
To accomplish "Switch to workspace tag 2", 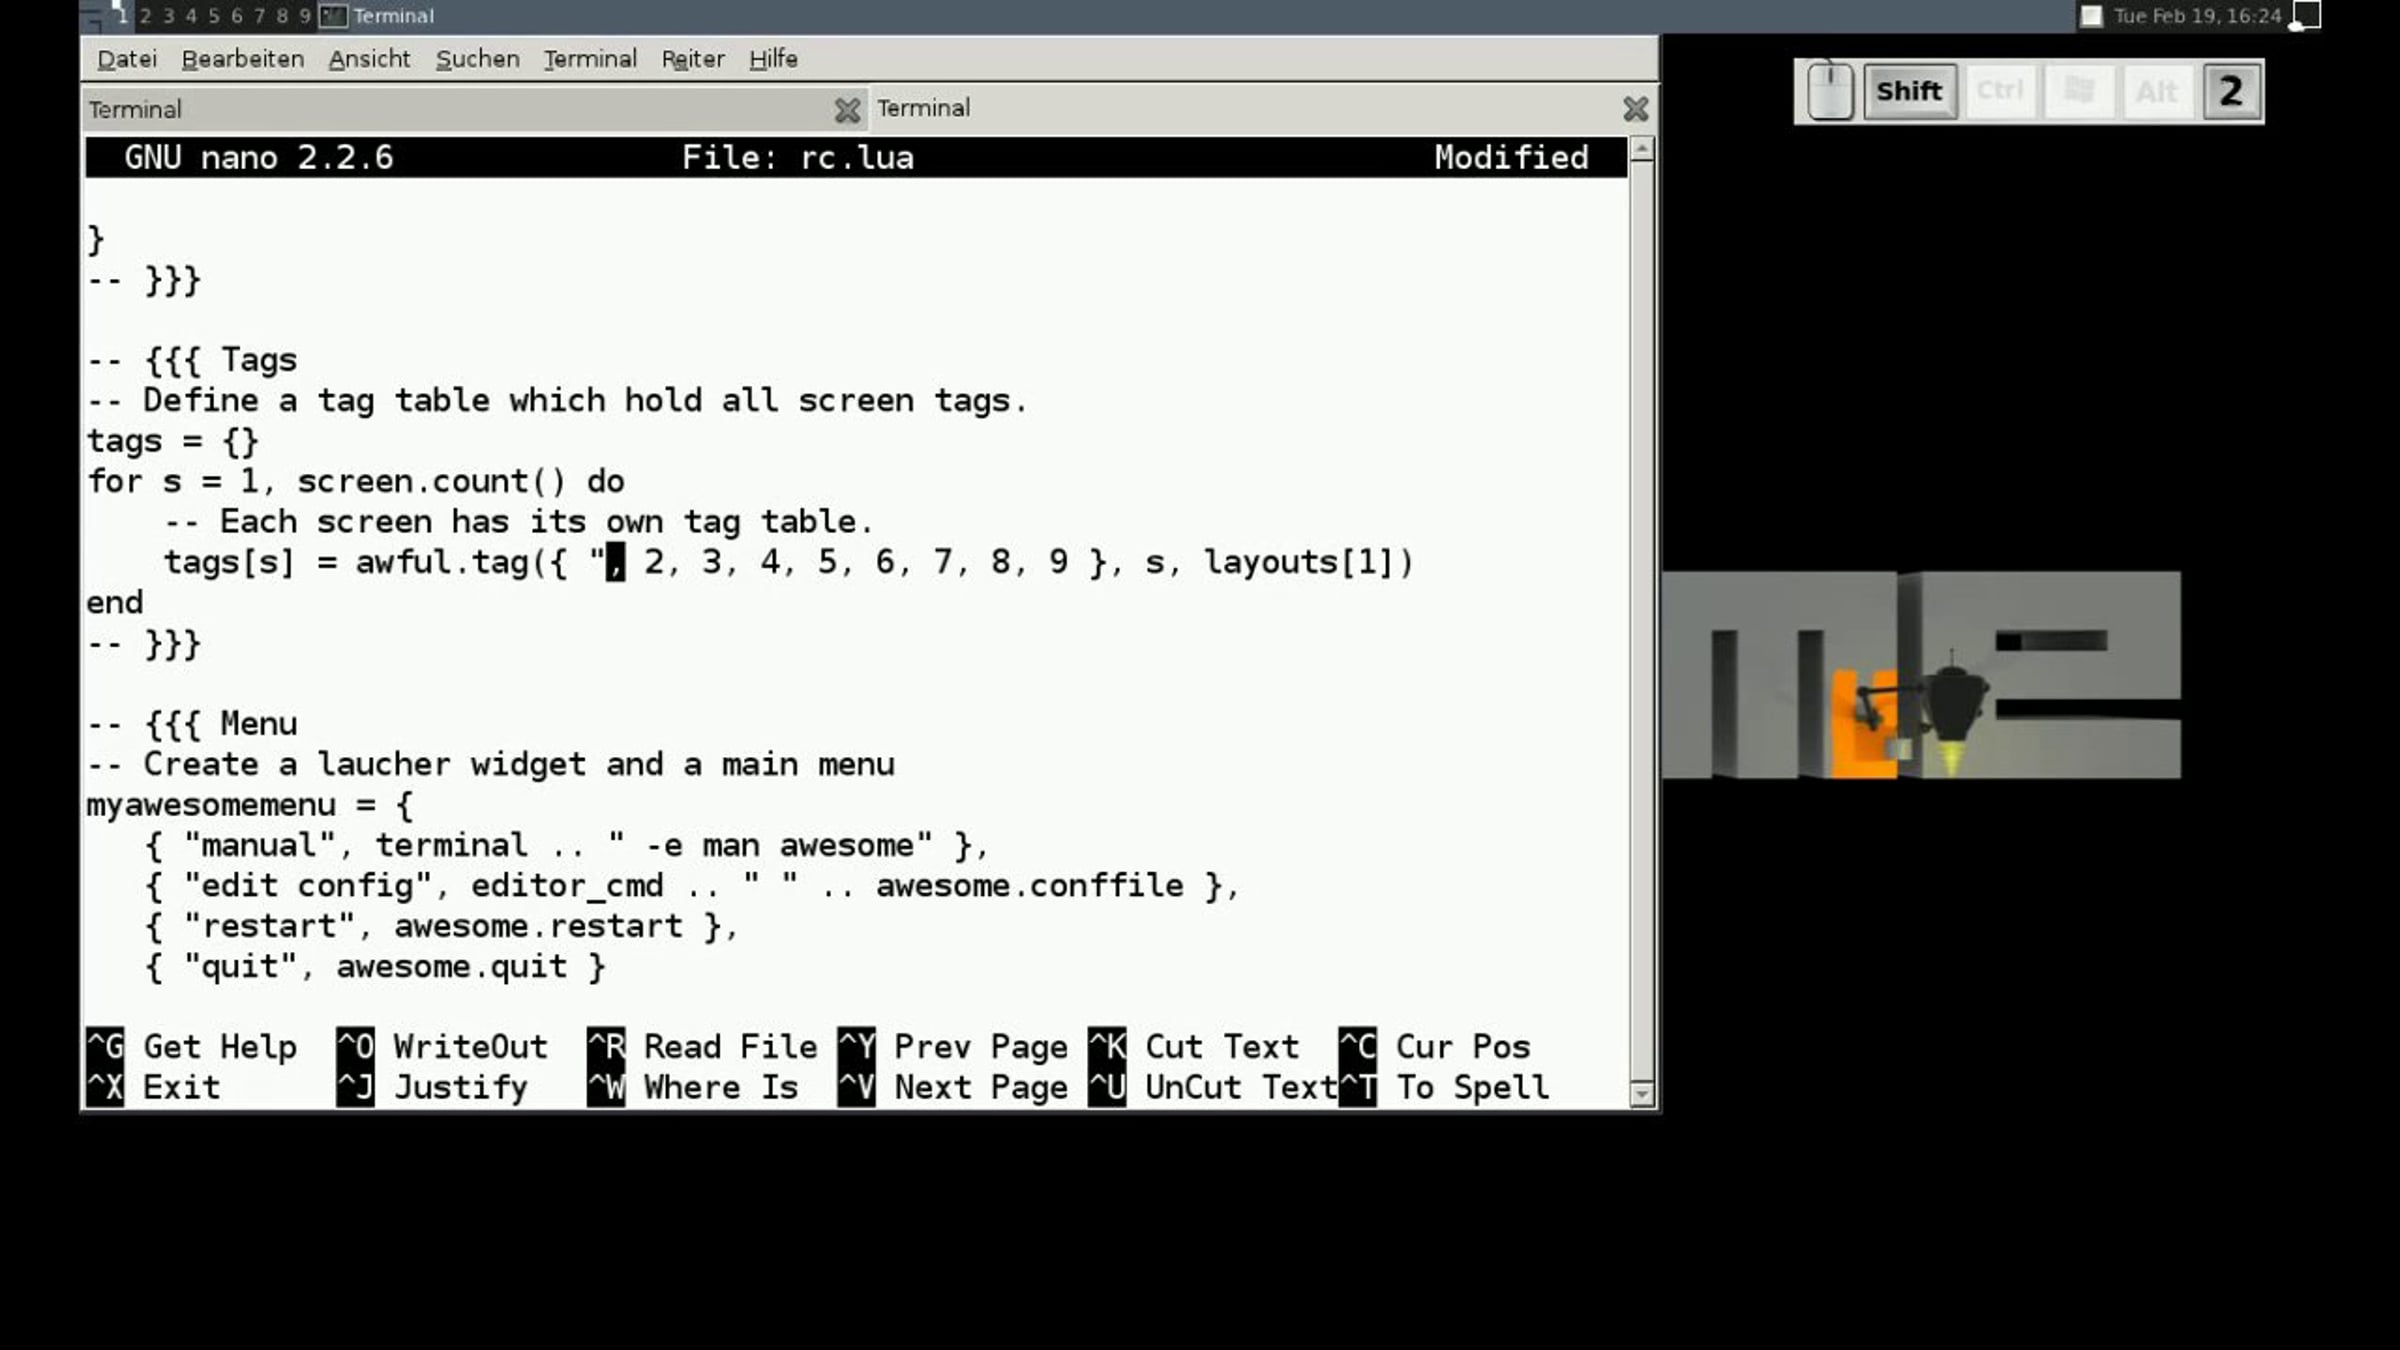I will coord(145,16).
